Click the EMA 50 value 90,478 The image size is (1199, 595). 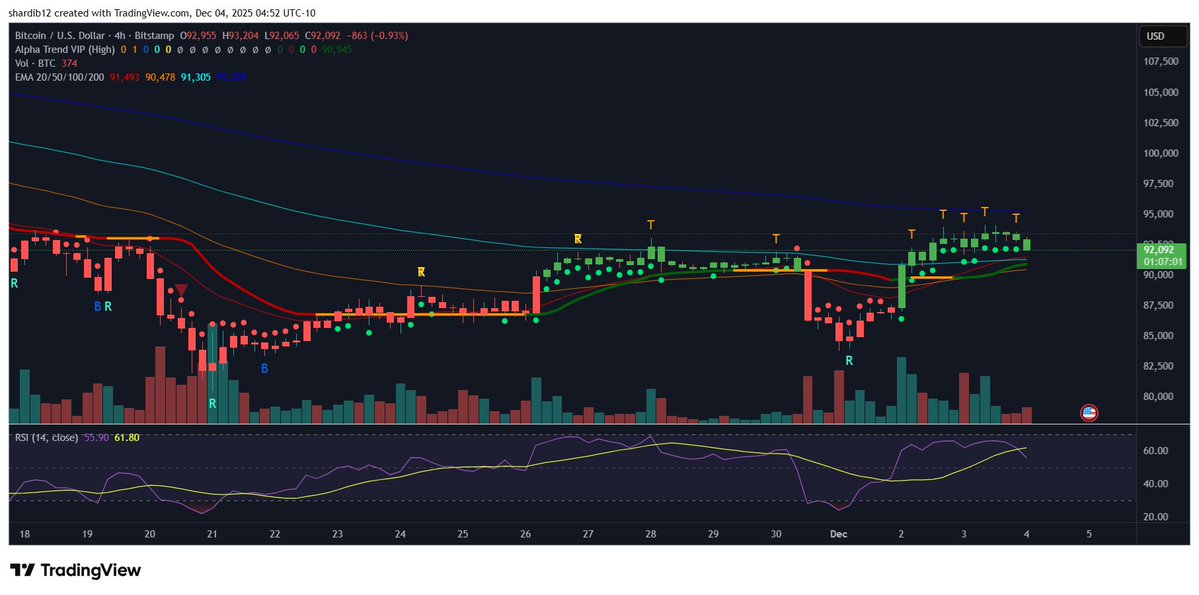[160, 76]
